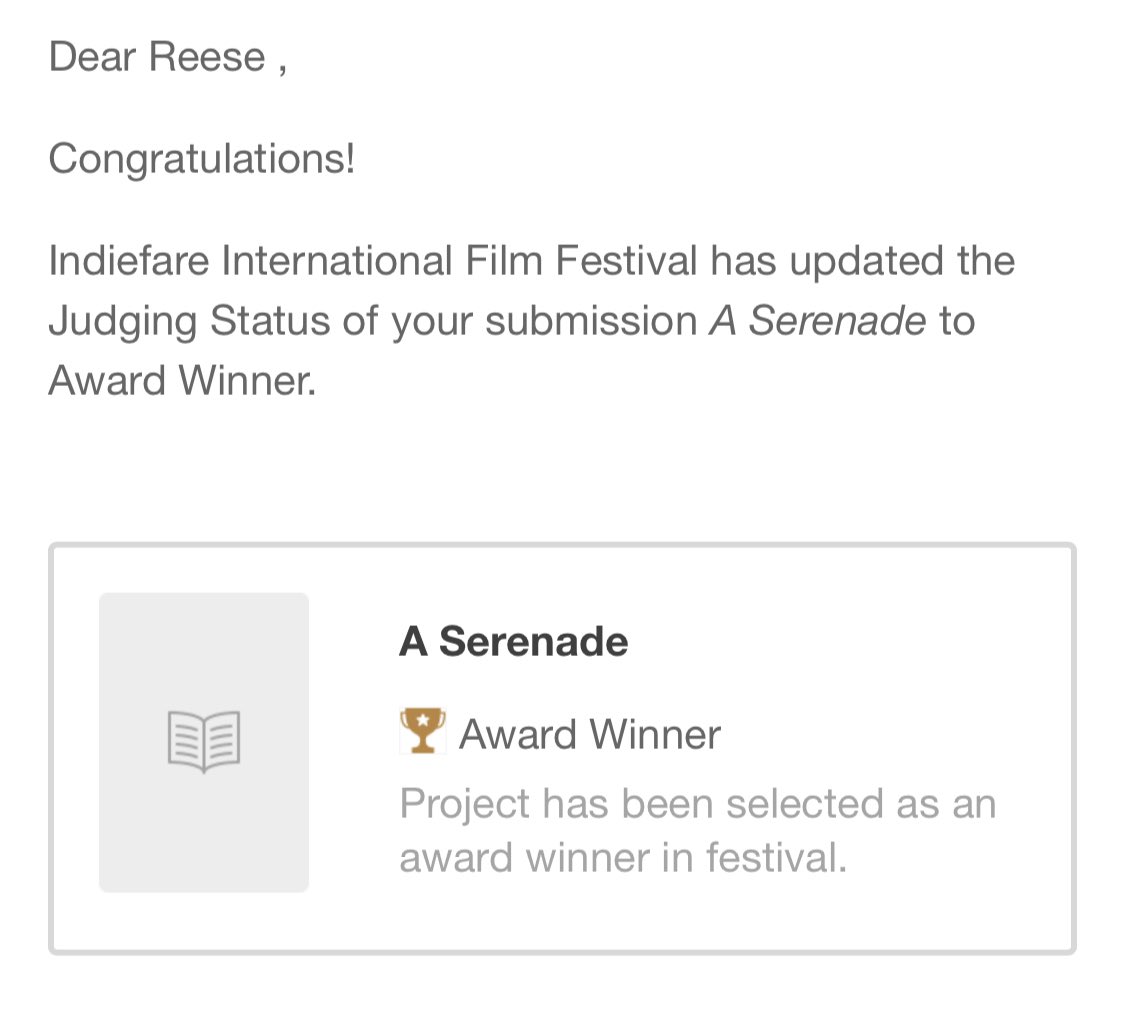The height and width of the screenshot is (1009, 1125).
Task: Click the gold trophy icon
Action: point(422,732)
